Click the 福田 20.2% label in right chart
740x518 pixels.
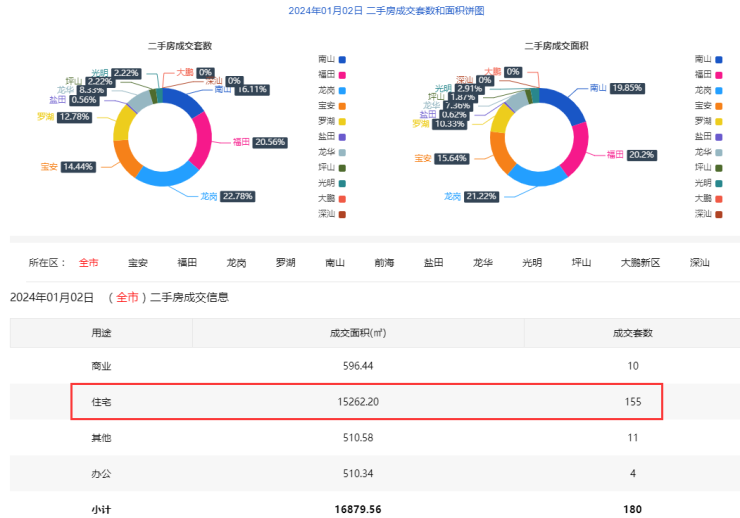(631, 155)
